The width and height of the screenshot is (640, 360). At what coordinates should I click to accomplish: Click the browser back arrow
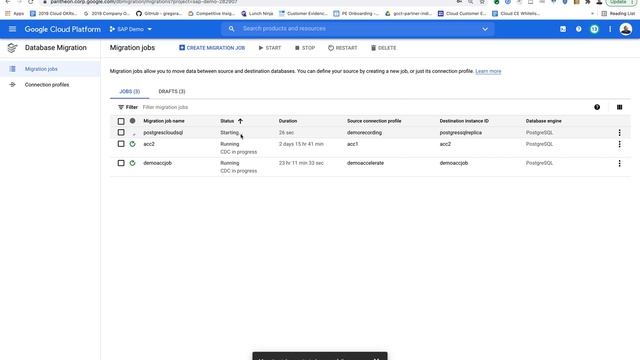coord(8,2)
